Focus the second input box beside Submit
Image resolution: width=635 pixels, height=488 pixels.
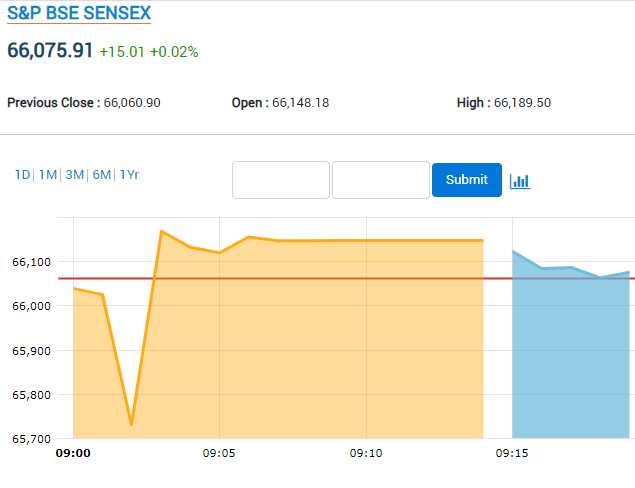pos(381,180)
